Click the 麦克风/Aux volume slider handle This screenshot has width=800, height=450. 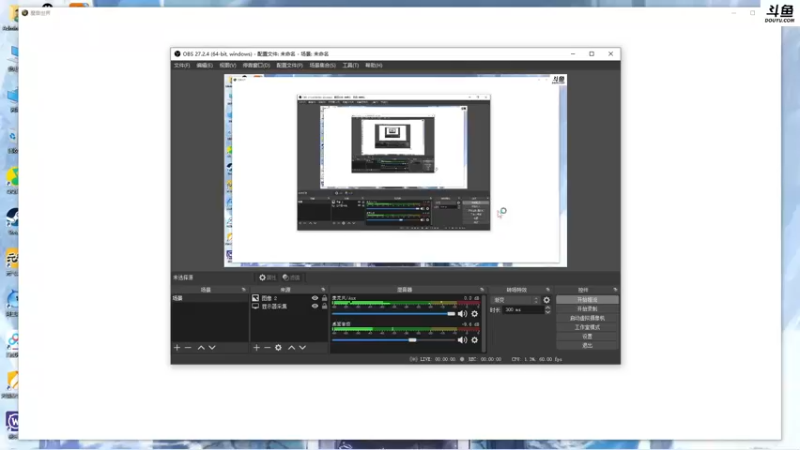451,314
